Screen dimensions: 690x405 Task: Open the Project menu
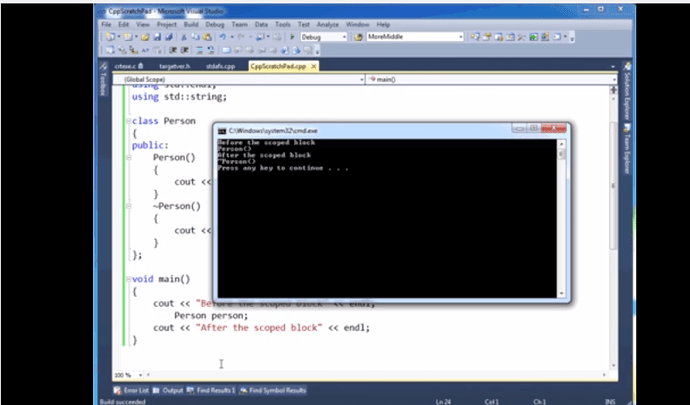[x=166, y=25]
